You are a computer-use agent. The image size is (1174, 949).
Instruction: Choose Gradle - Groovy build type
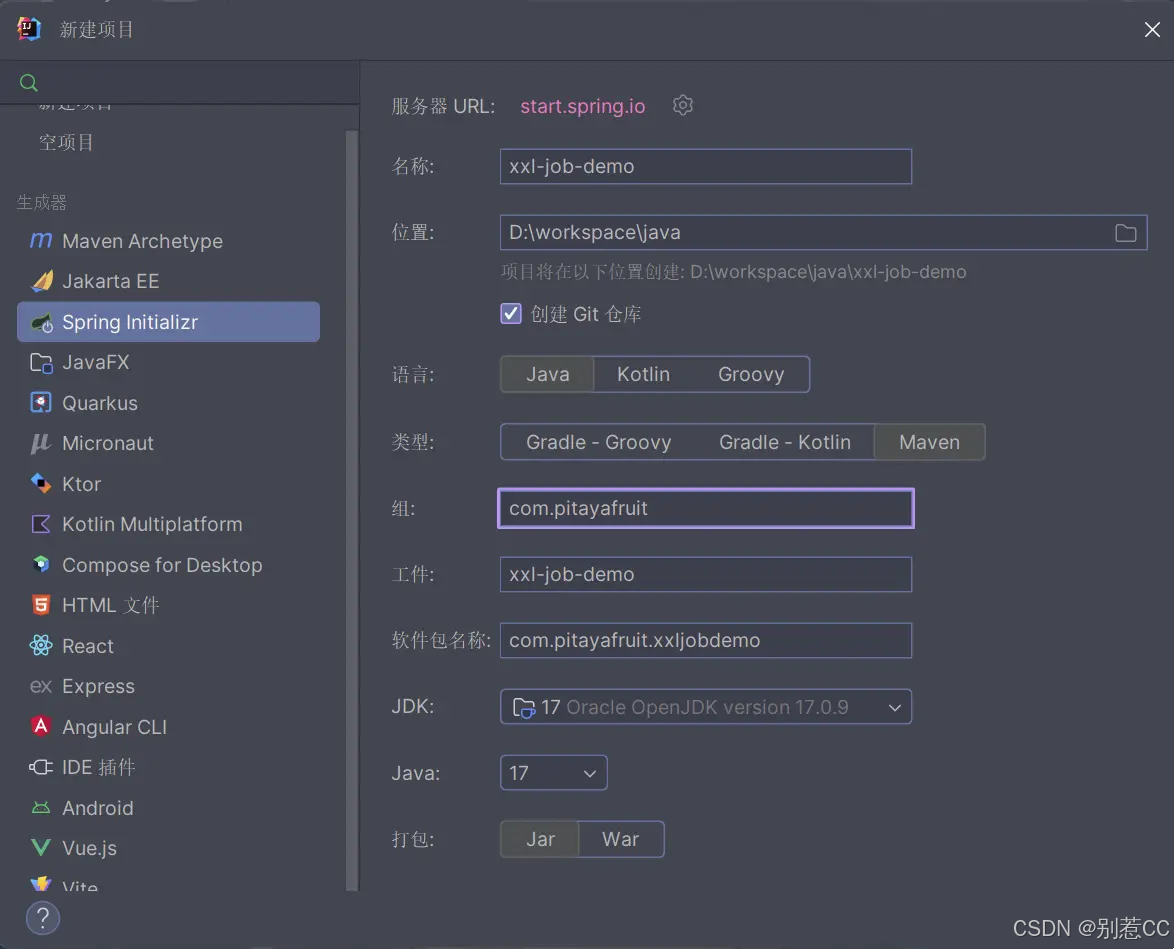pyautogui.click(x=598, y=442)
